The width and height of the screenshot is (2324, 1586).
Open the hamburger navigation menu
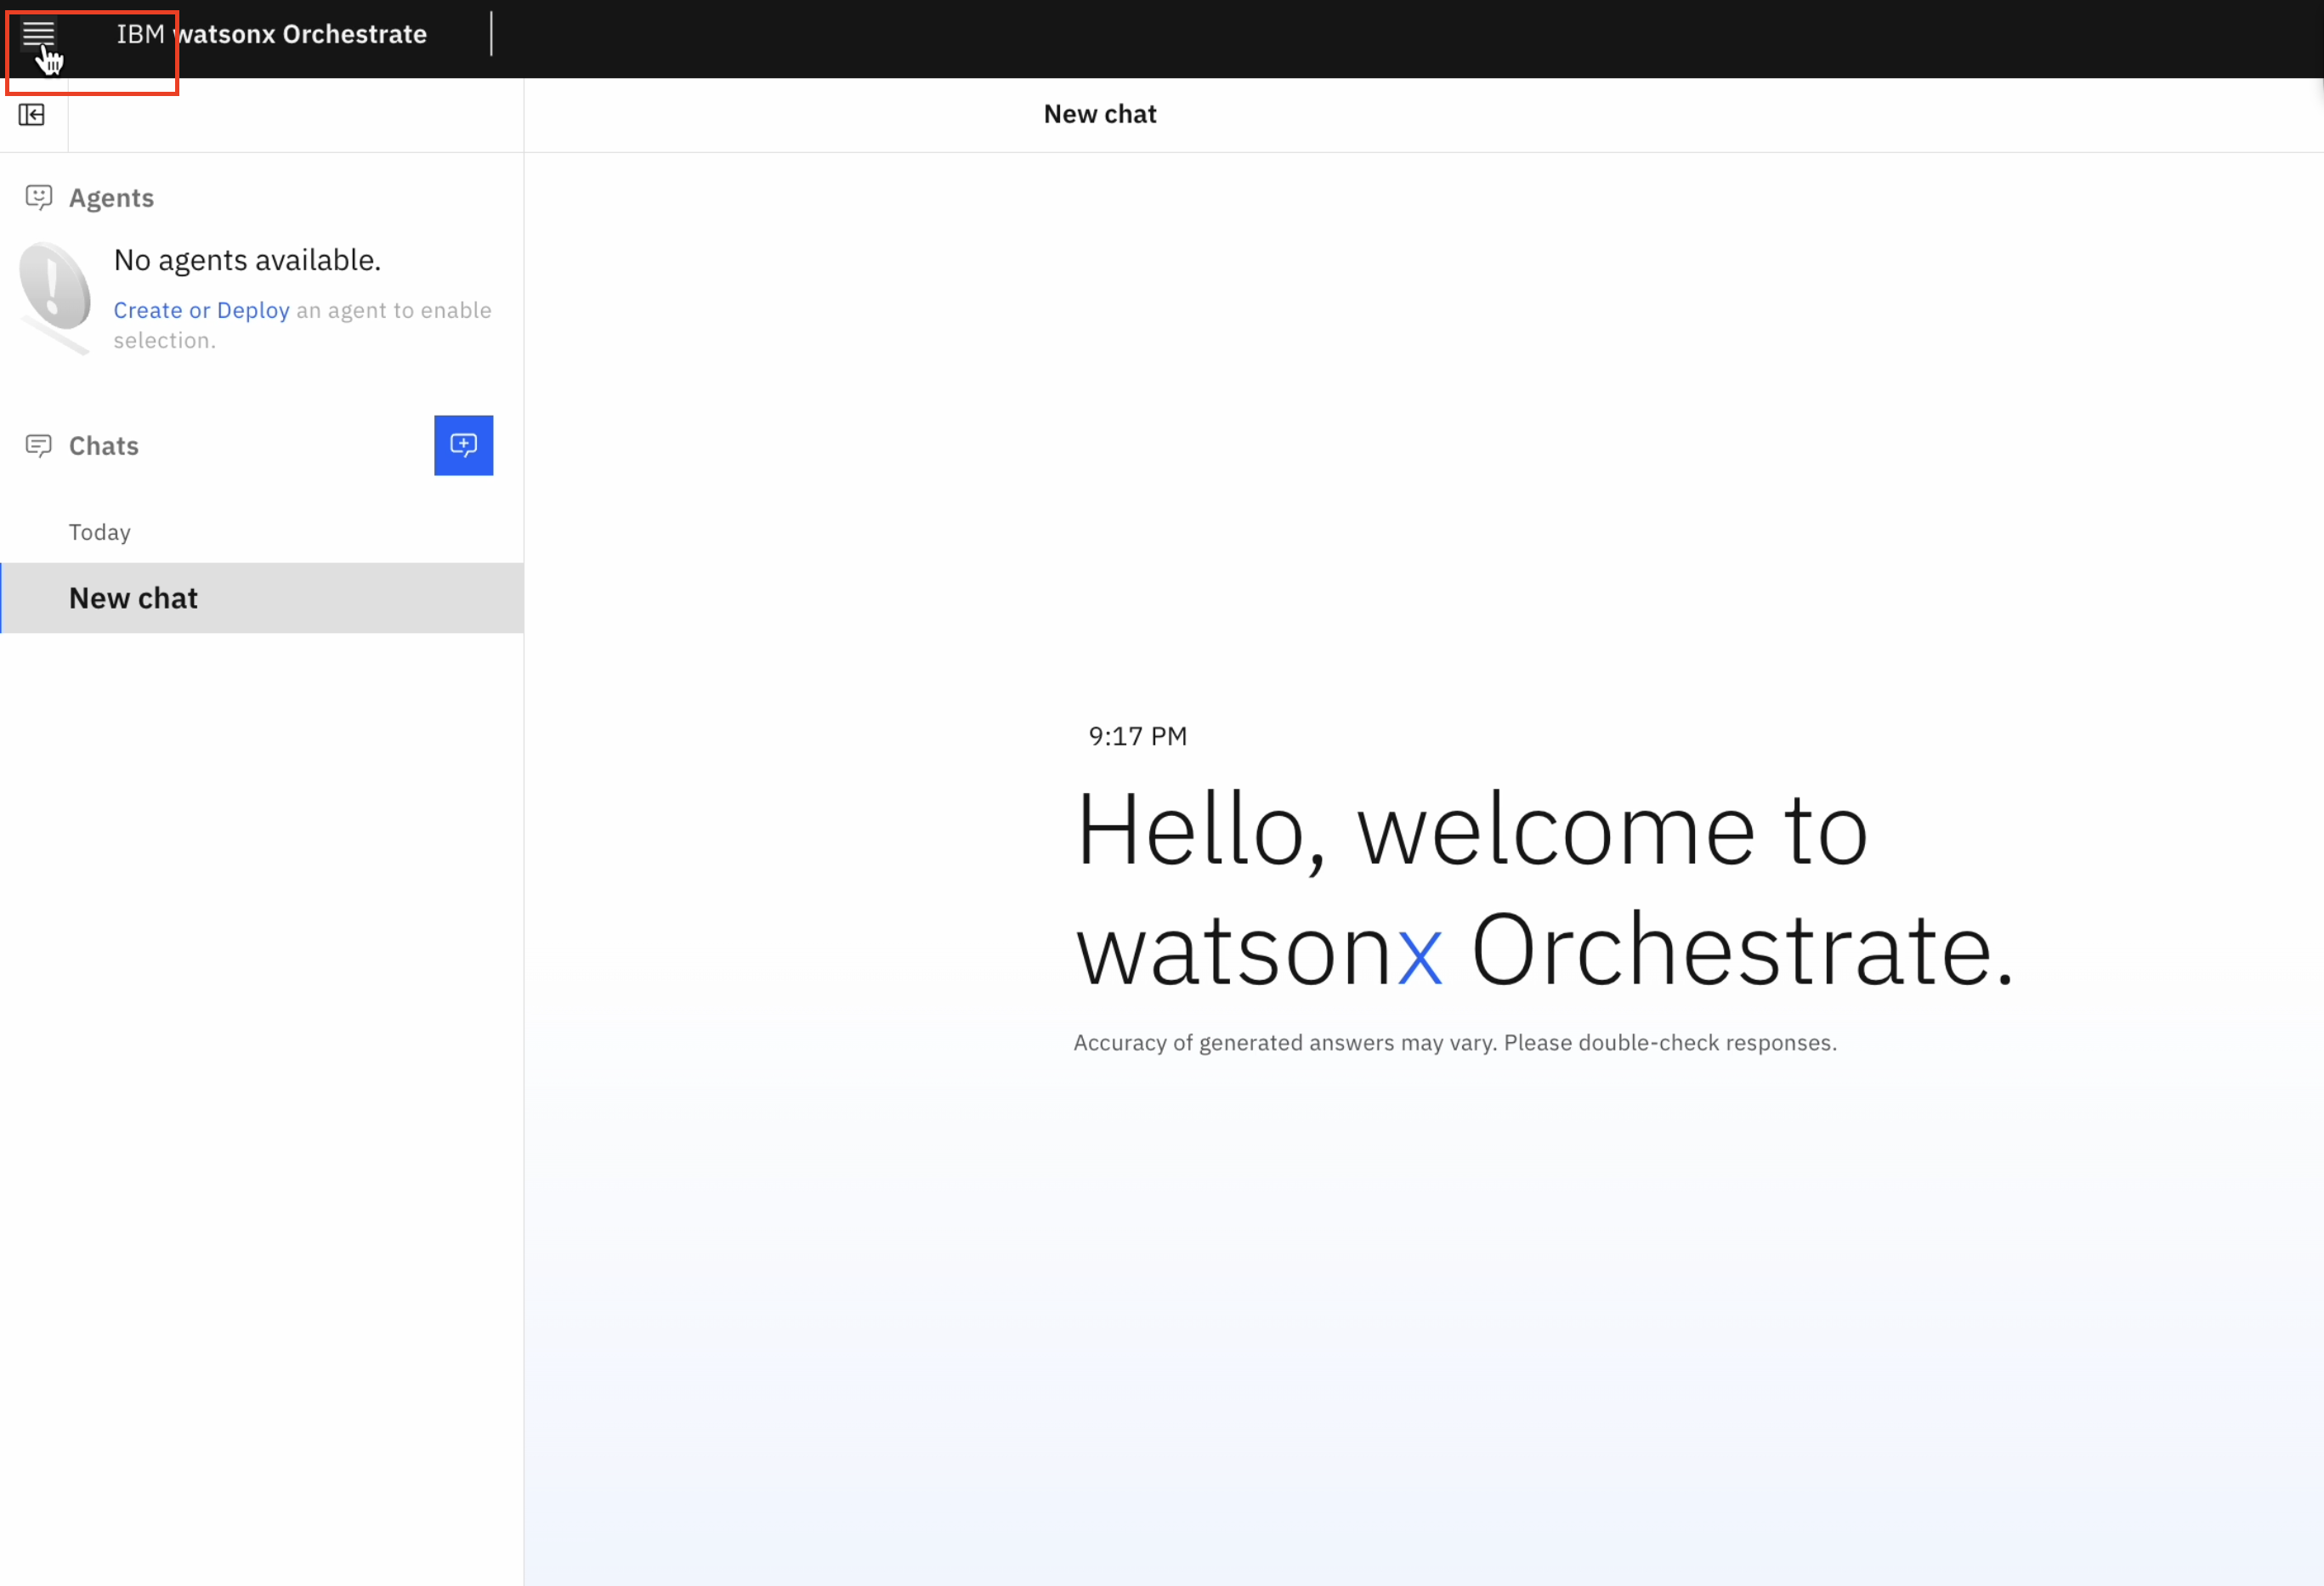click(x=38, y=34)
